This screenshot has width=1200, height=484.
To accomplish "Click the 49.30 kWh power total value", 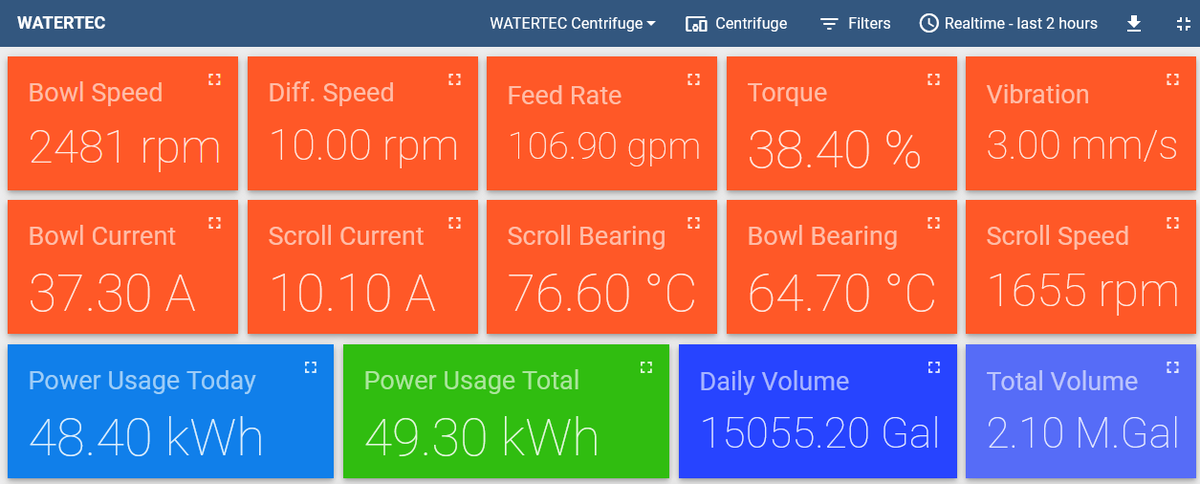I will click(482, 437).
